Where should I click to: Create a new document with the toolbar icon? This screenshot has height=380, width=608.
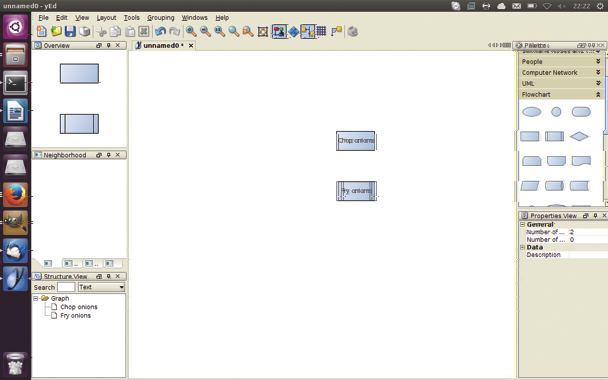41,31
